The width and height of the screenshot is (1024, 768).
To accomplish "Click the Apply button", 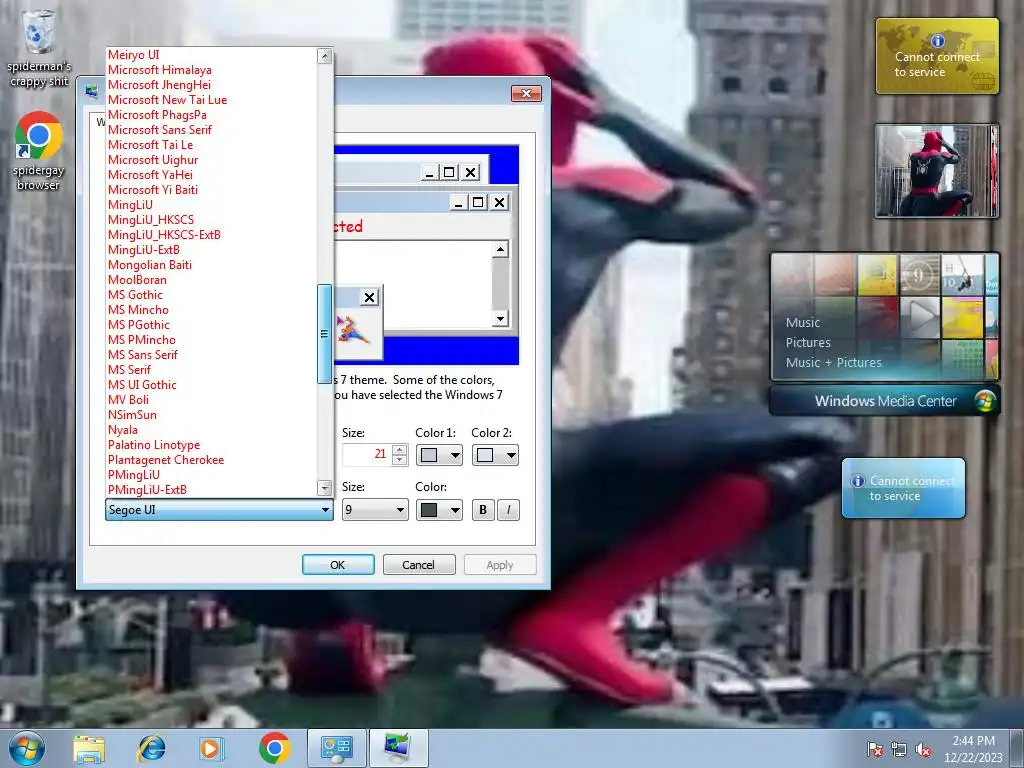I will pyautogui.click(x=500, y=565).
